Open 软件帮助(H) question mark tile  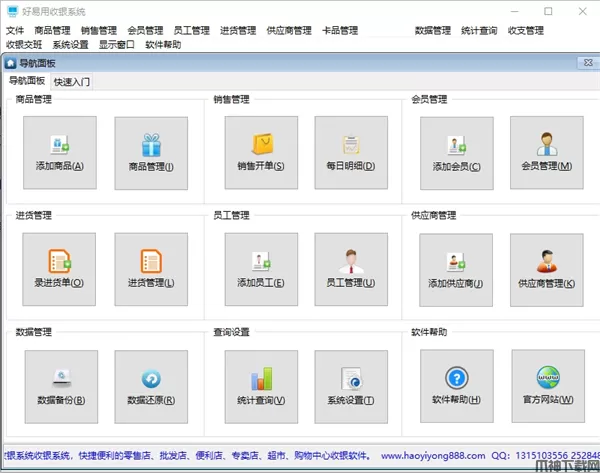coord(457,386)
